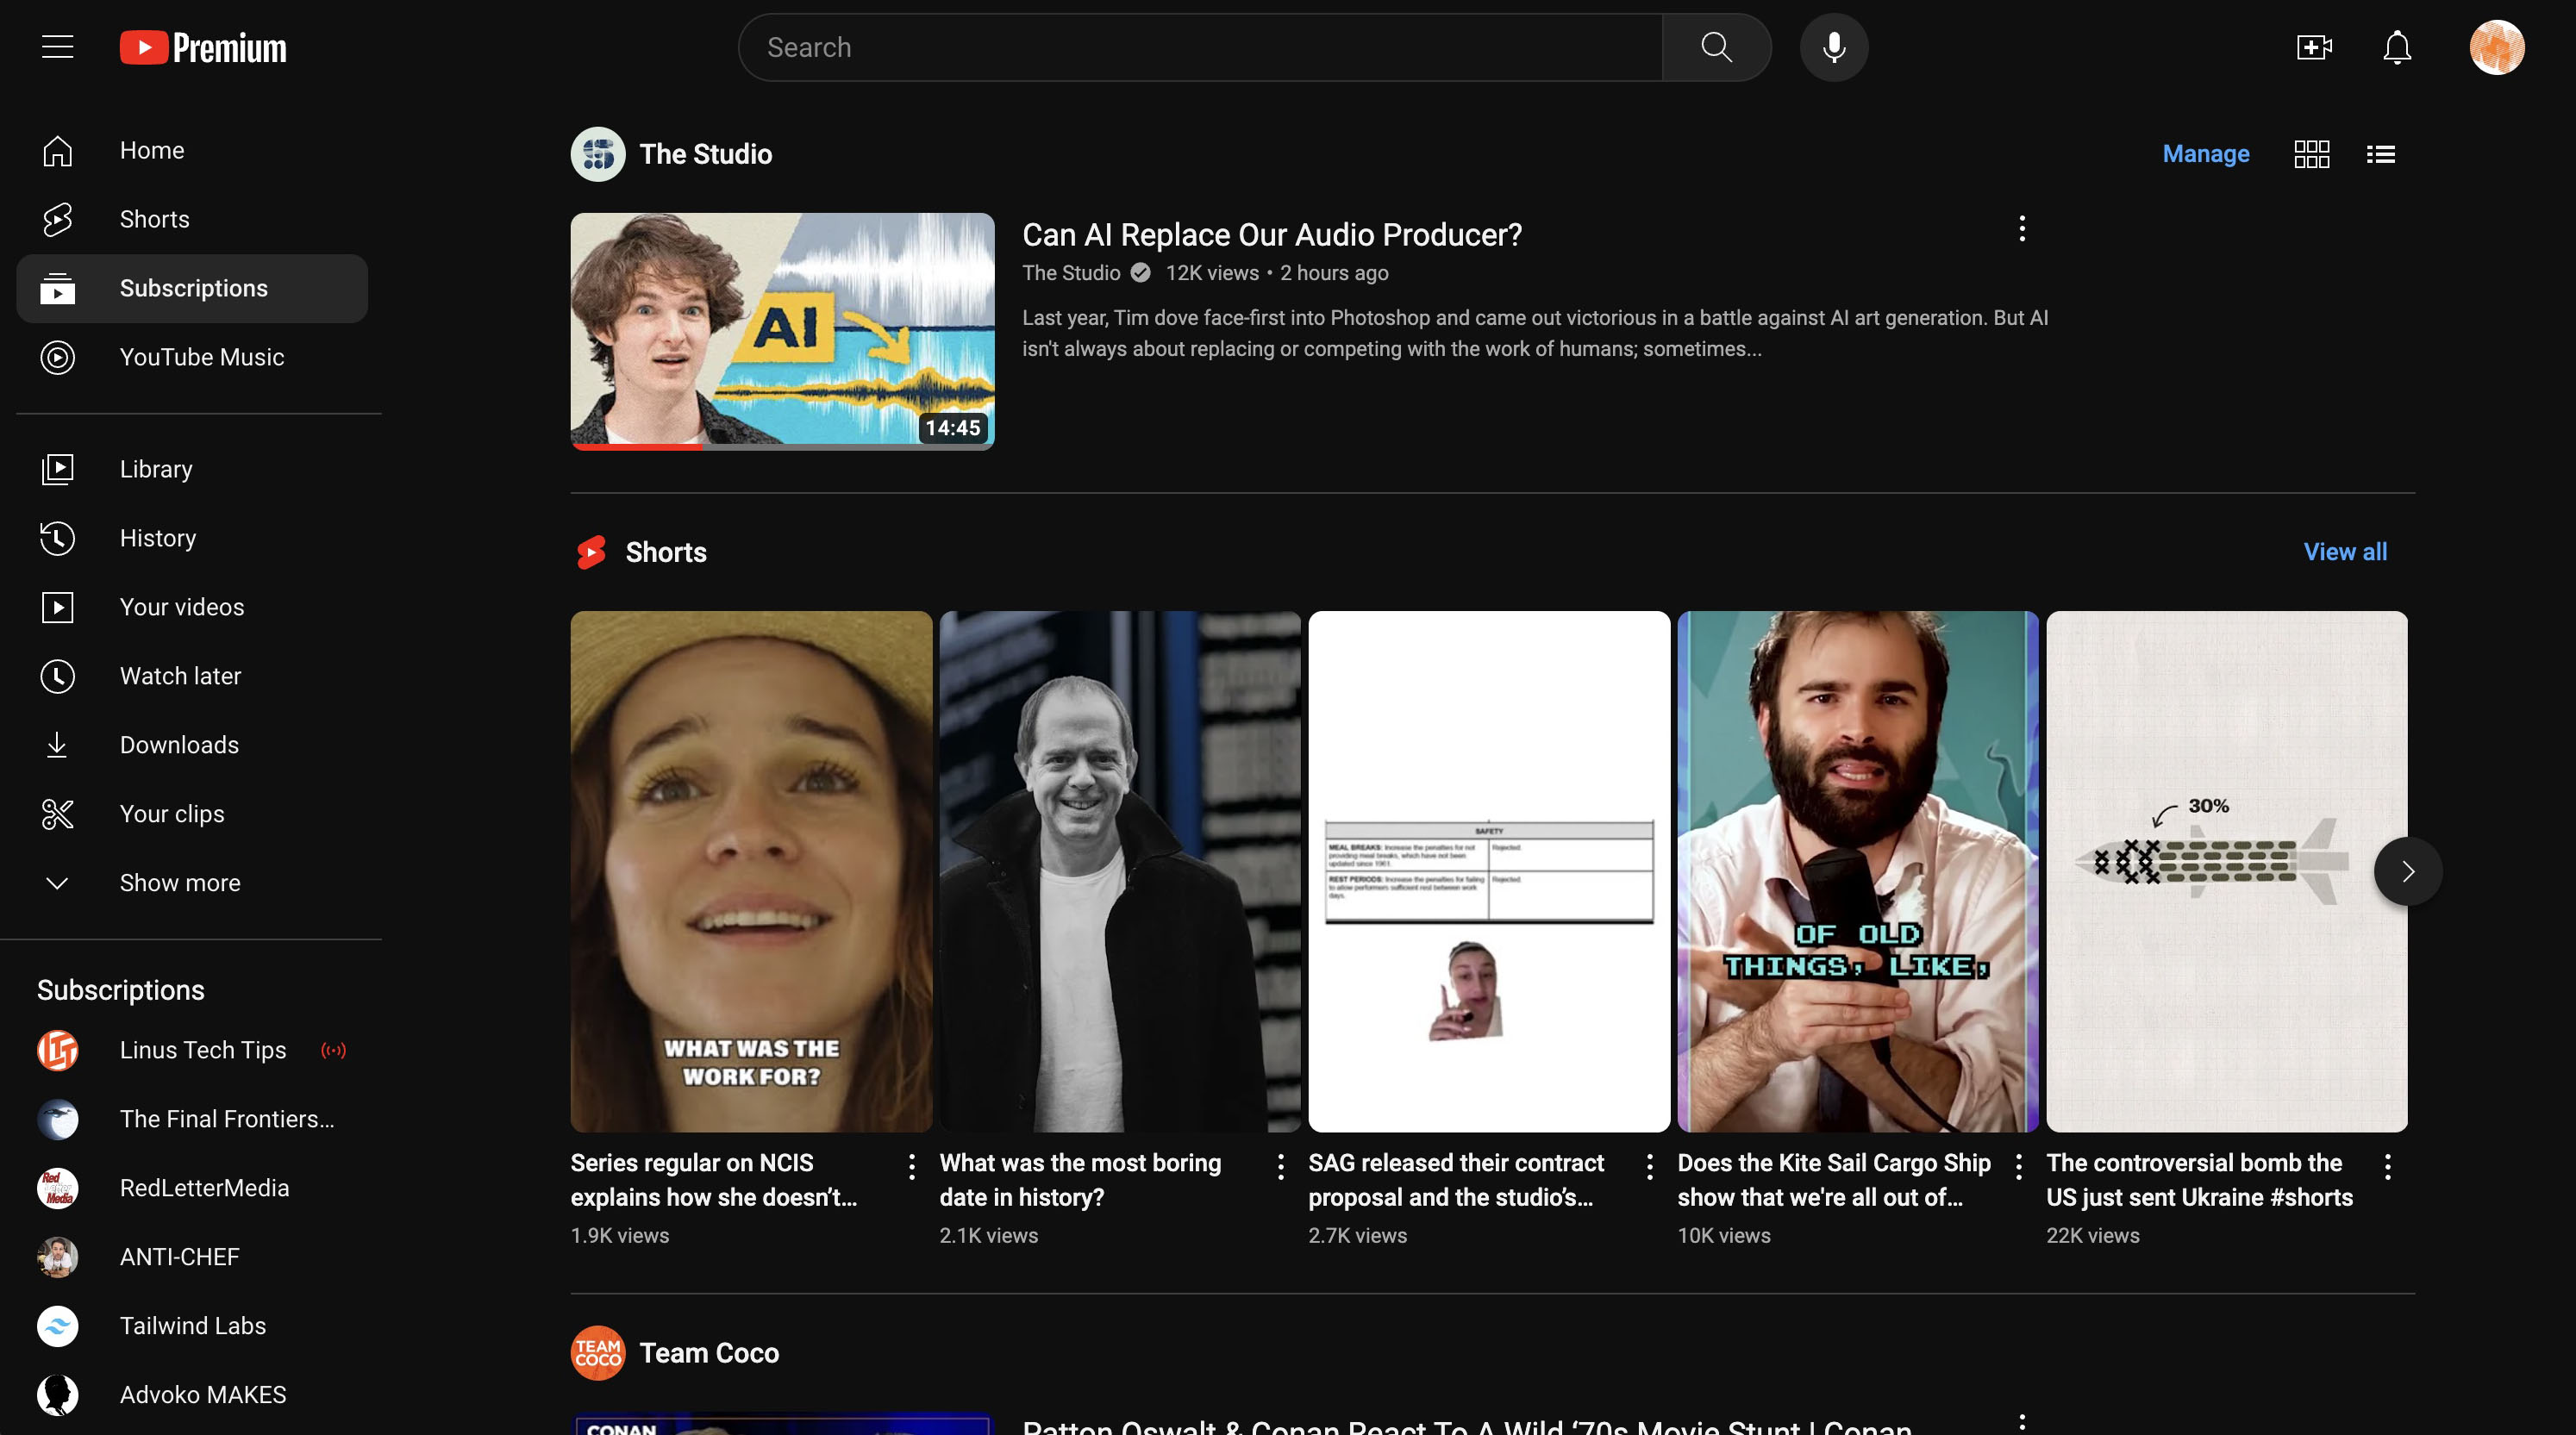
Task: Click the YouTube Premium logo
Action: (x=203, y=47)
